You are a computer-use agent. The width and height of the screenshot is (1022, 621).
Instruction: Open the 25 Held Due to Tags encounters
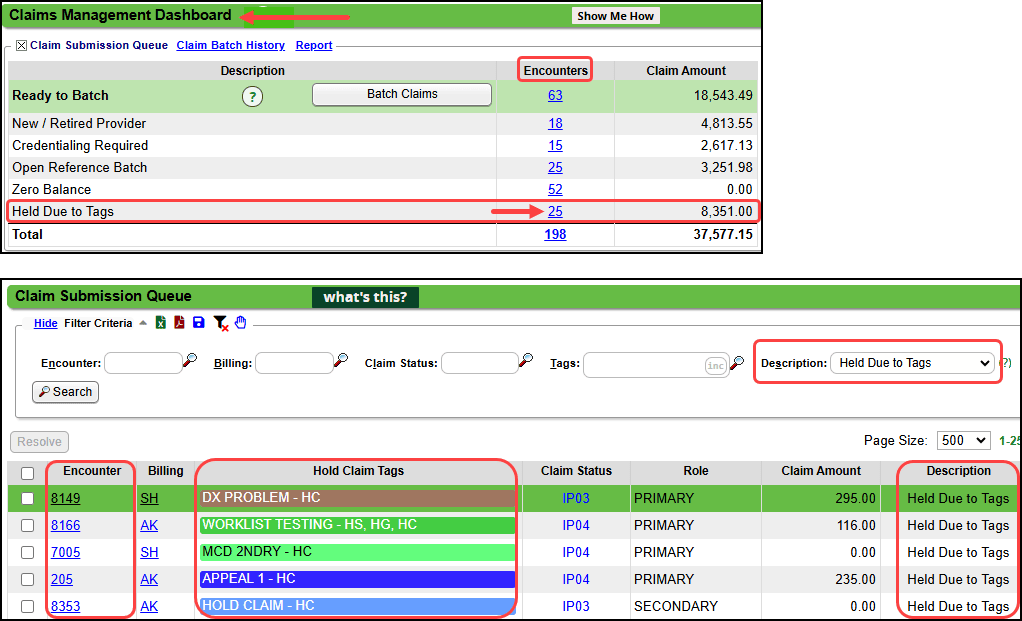point(555,211)
